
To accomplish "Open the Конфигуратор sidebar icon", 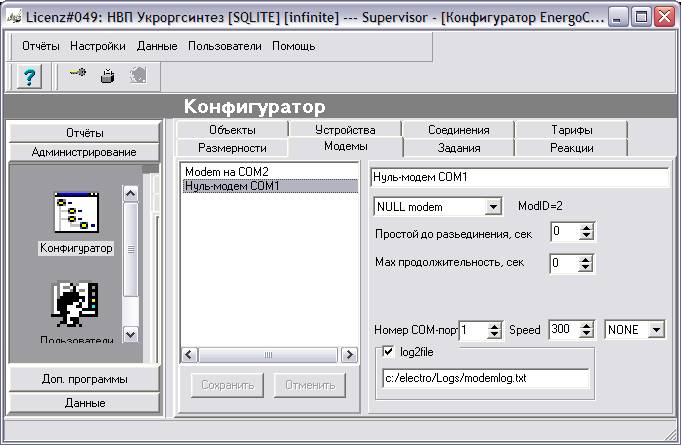I will (76, 214).
